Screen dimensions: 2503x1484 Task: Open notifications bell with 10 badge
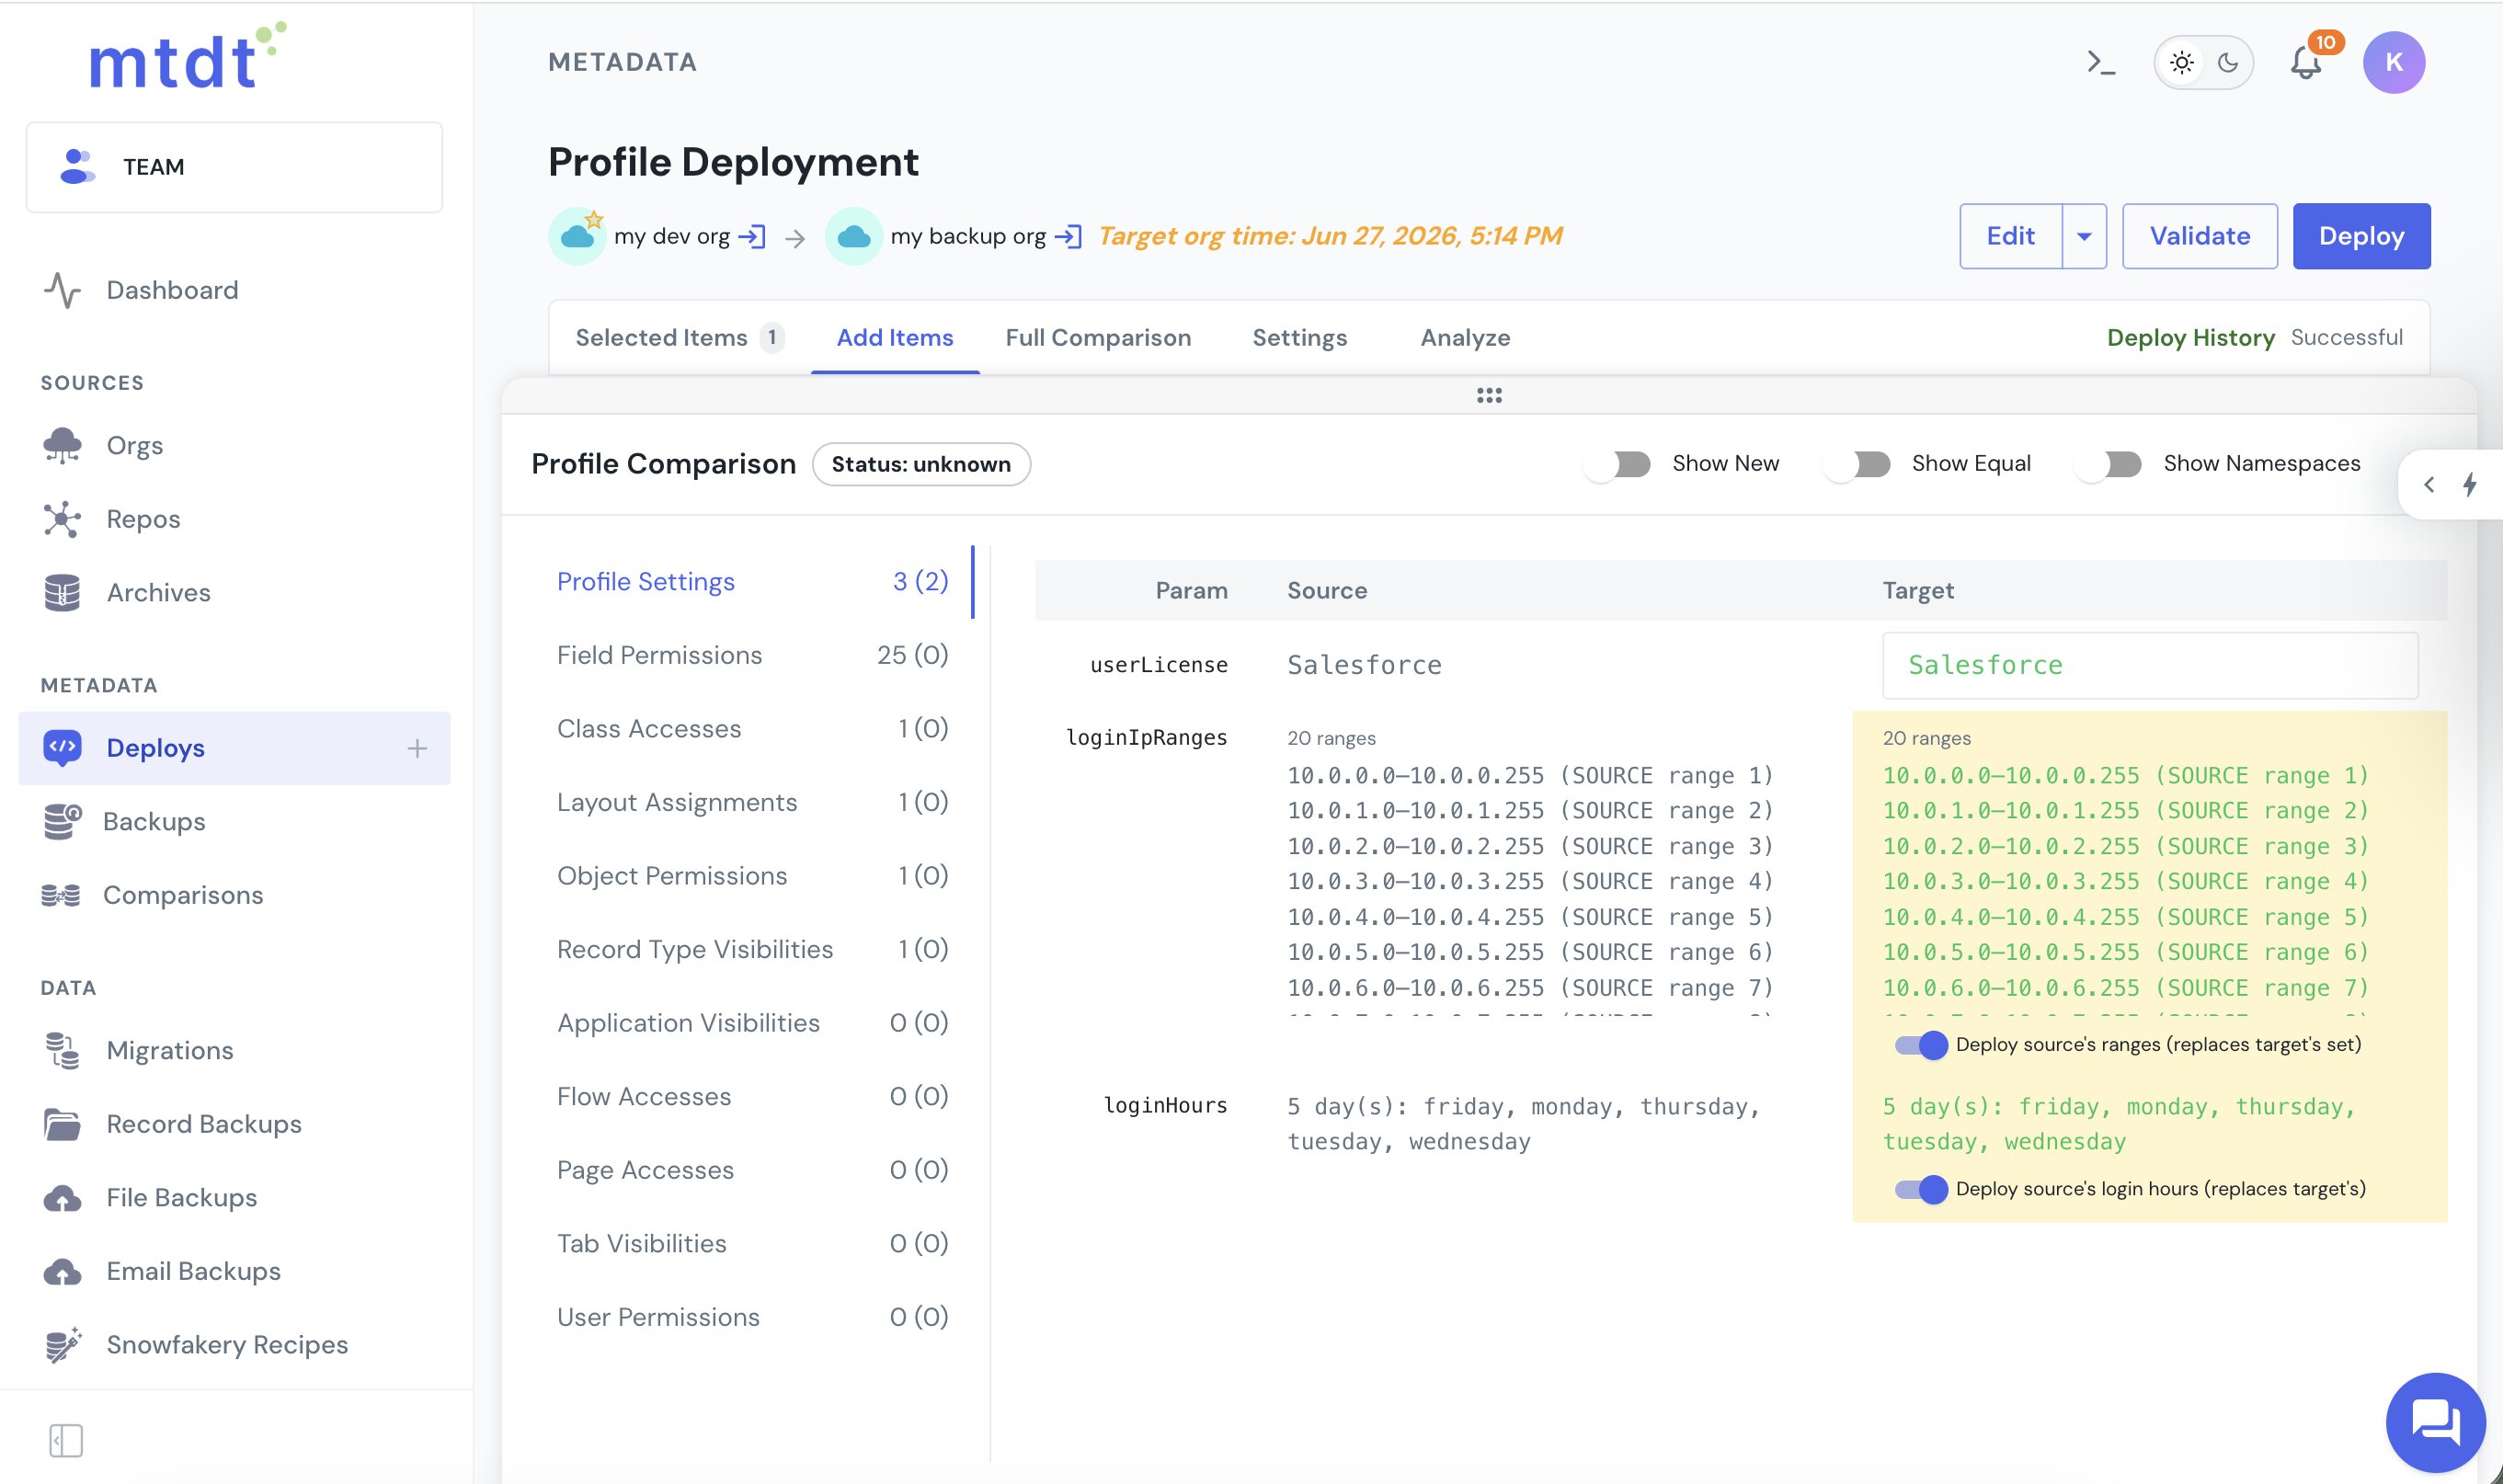tap(2306, 63)
